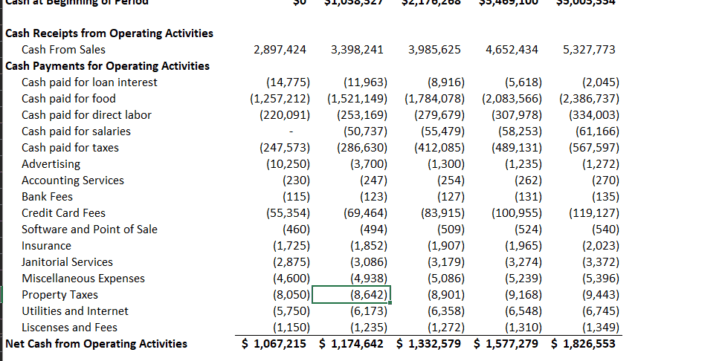The height and width of the screenshot is (361, 722).
Task: Select the empty salaries dash cell
Action: (290, 132)
